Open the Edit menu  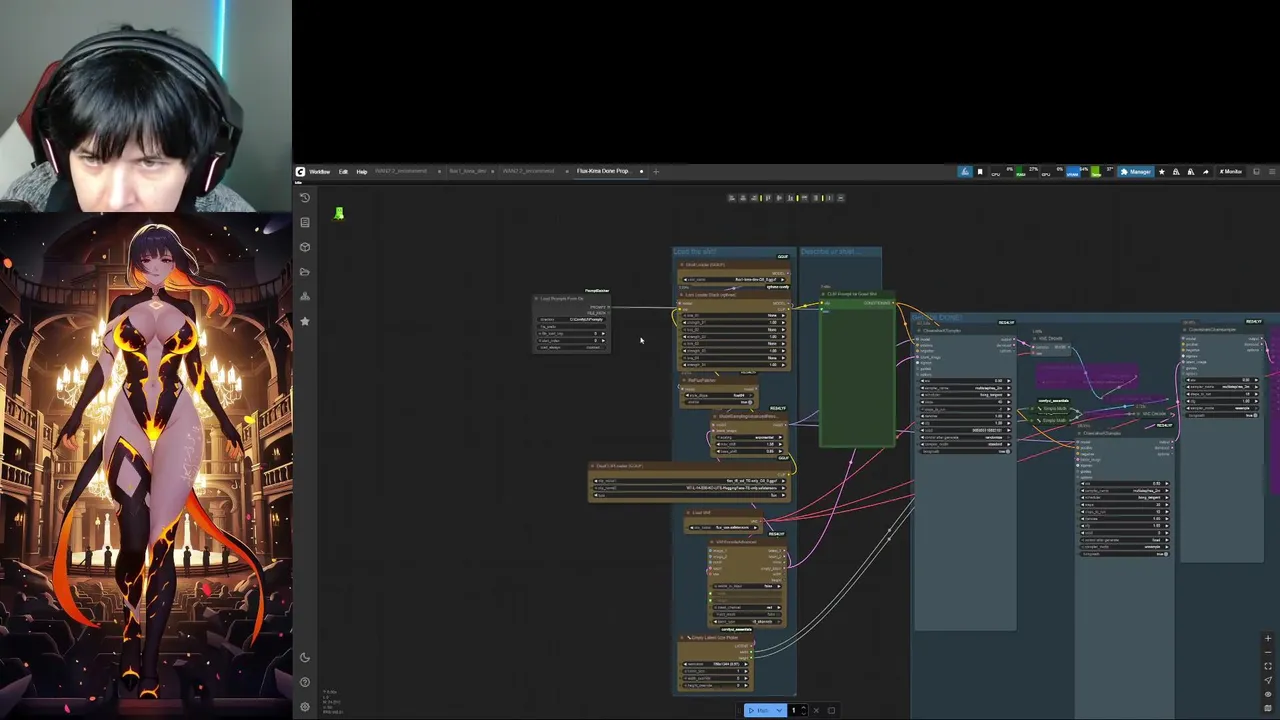(343, 172)
